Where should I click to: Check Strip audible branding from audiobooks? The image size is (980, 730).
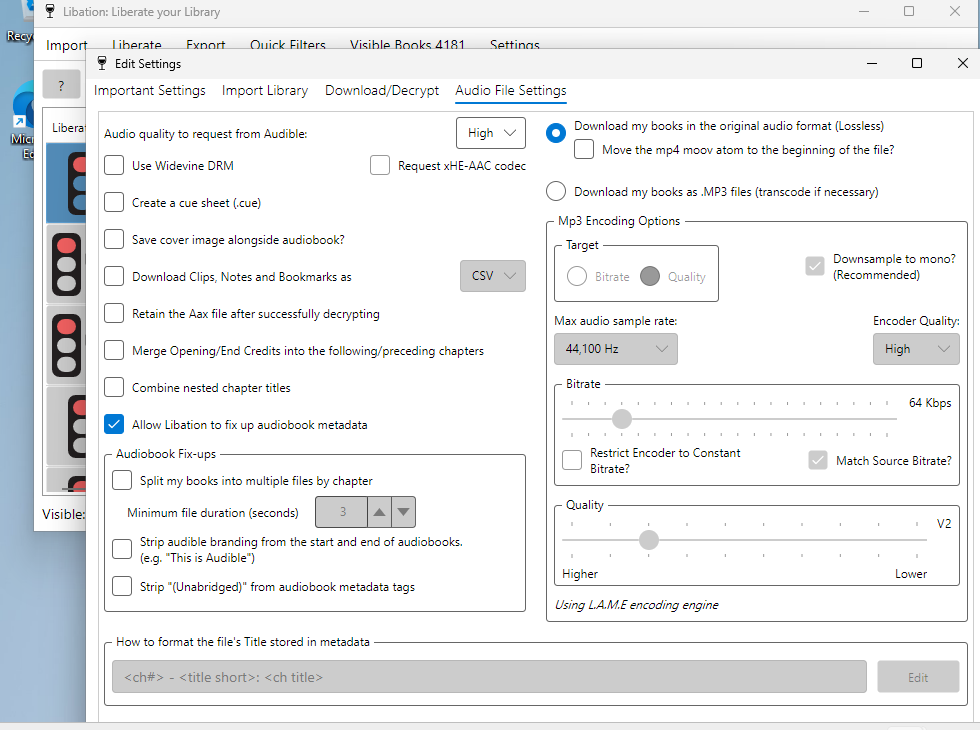click(122, 549)
